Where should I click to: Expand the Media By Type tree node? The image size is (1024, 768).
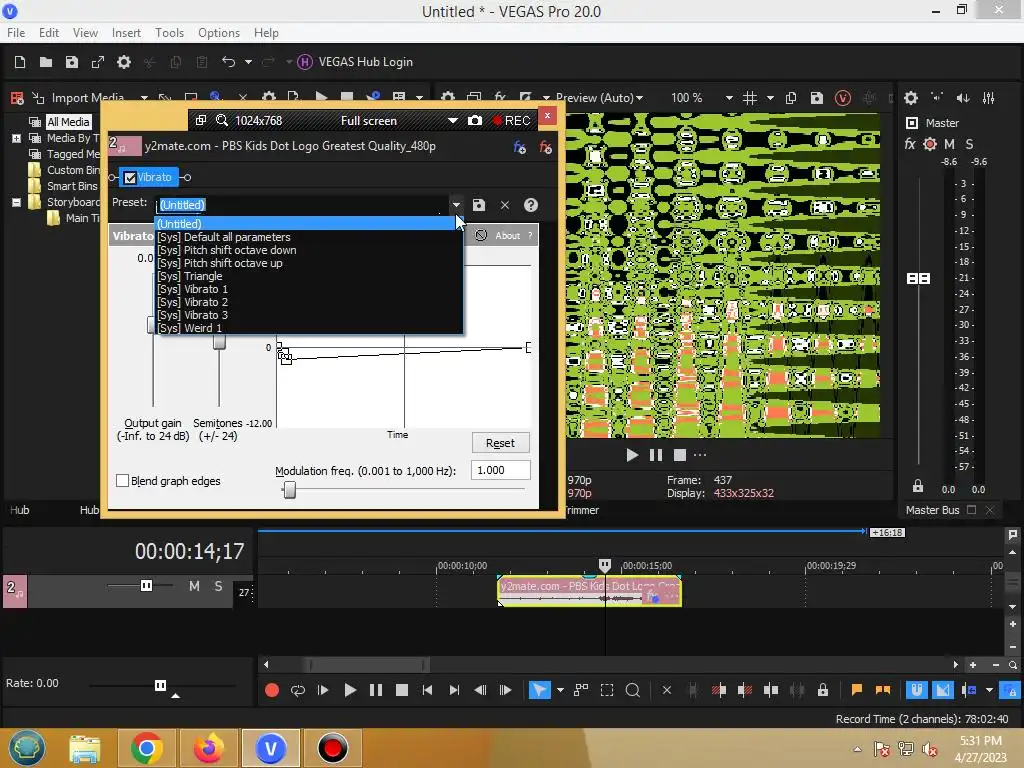(x=16, y=138)
